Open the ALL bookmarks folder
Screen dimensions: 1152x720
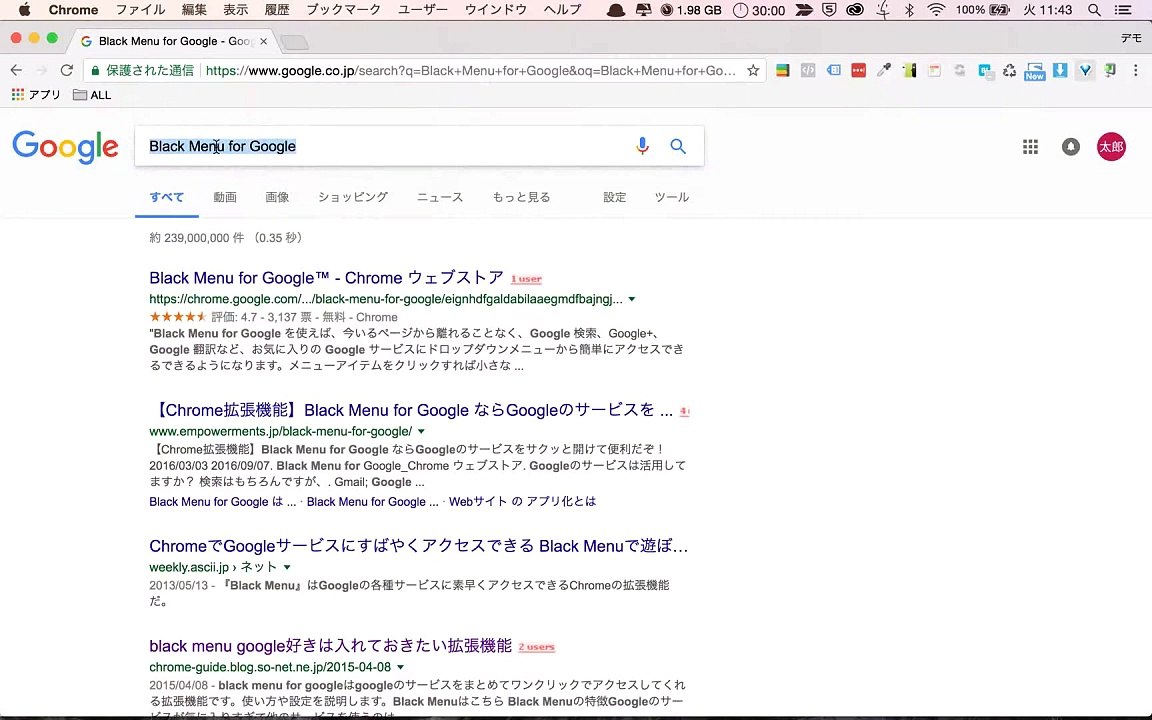coord(92,95)
